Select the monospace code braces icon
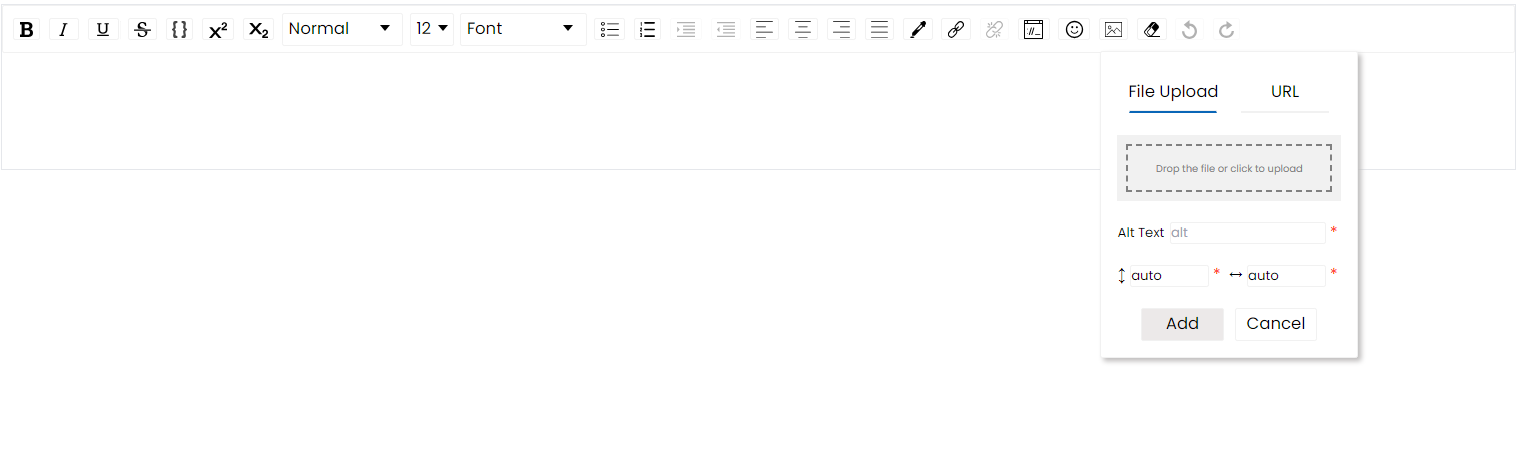The height and width of the screenshot is (455, 1526). click(180, 29)
